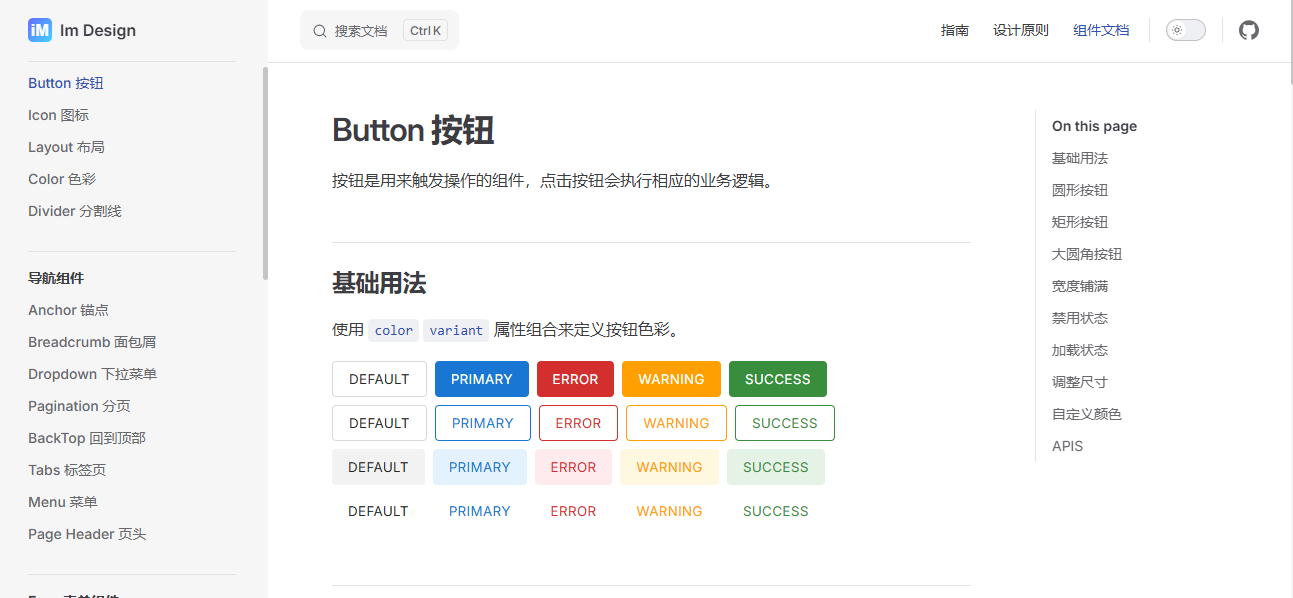Click the sidebar vertical scrollbar
The image size is (1293, 598).
pyautogui.click(x=265, y=173)
